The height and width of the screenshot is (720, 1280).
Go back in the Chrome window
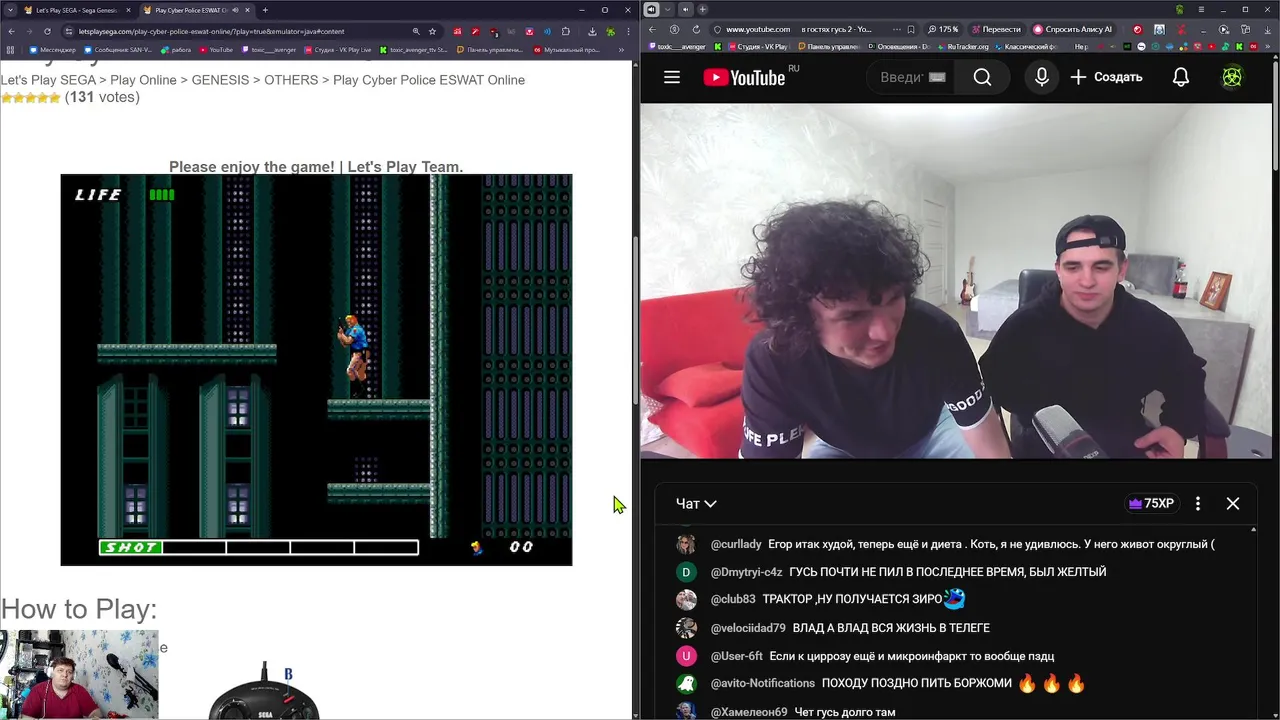click(11, 31)
